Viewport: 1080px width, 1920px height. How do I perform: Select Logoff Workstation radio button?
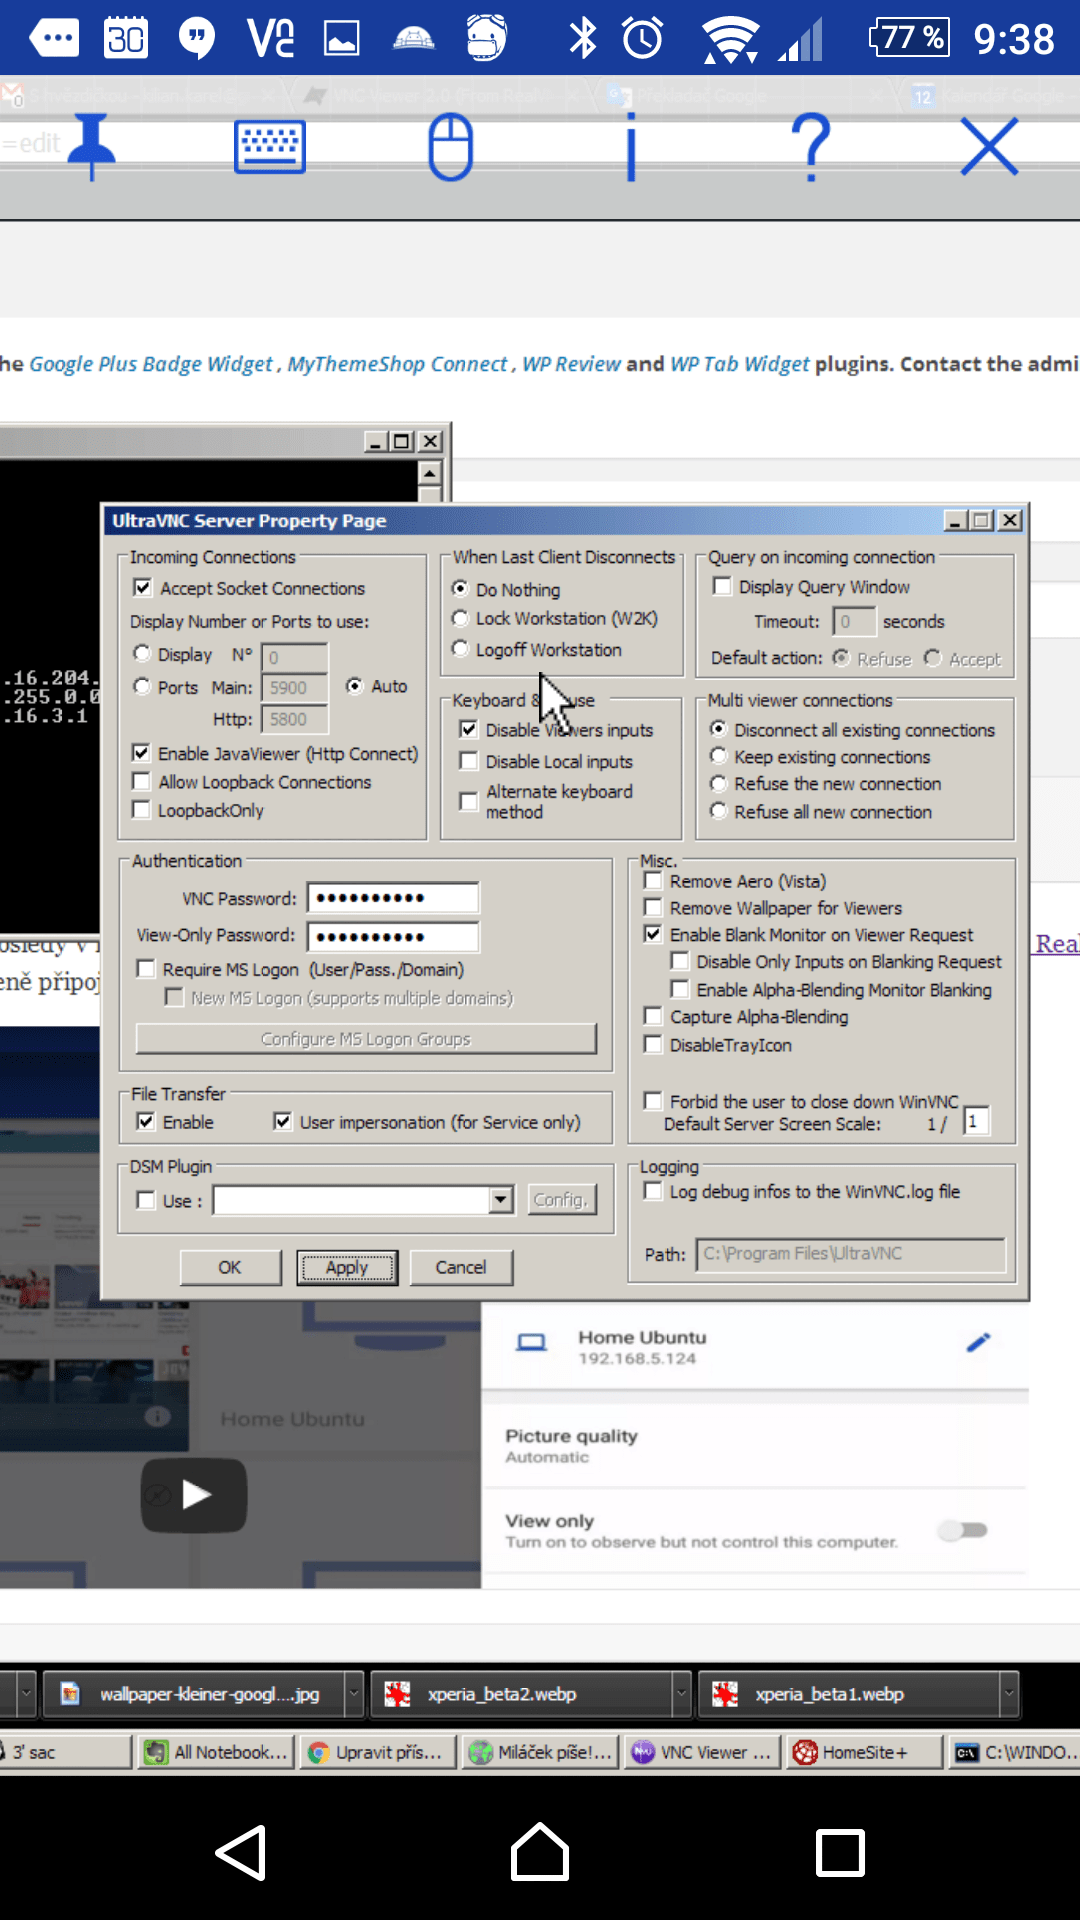[460, 649]
